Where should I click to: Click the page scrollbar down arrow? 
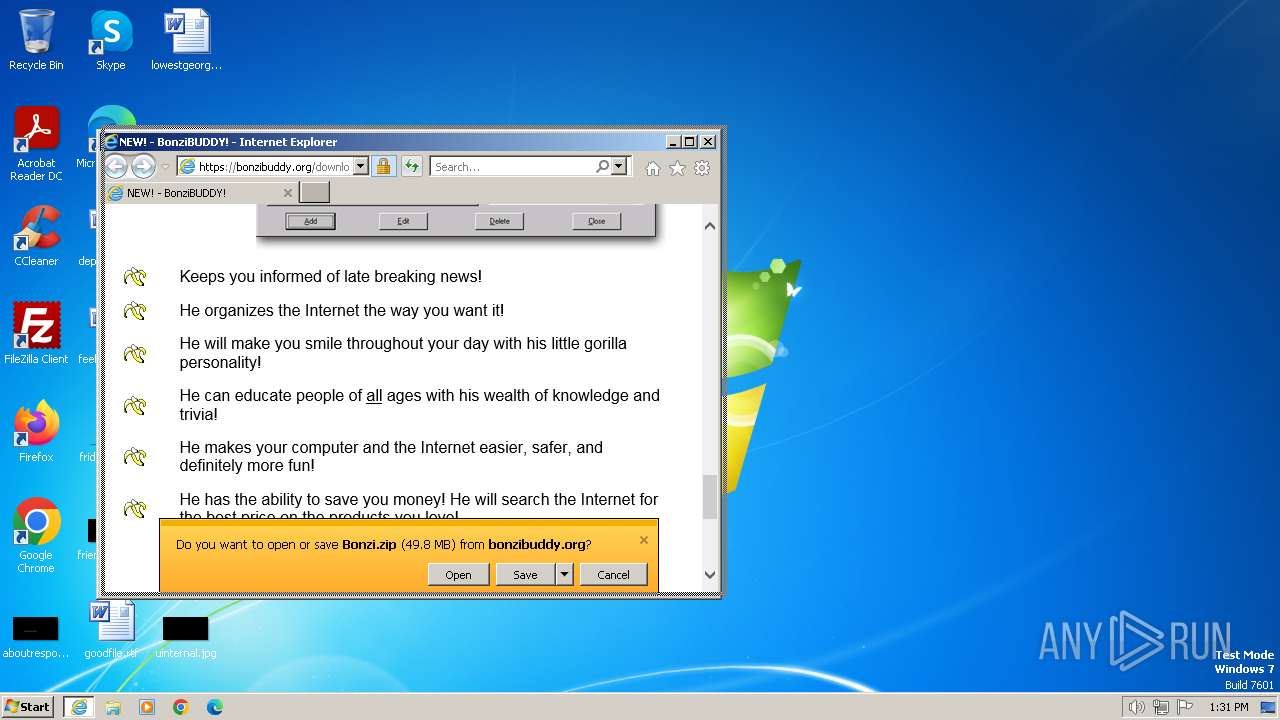pos(710,575)
